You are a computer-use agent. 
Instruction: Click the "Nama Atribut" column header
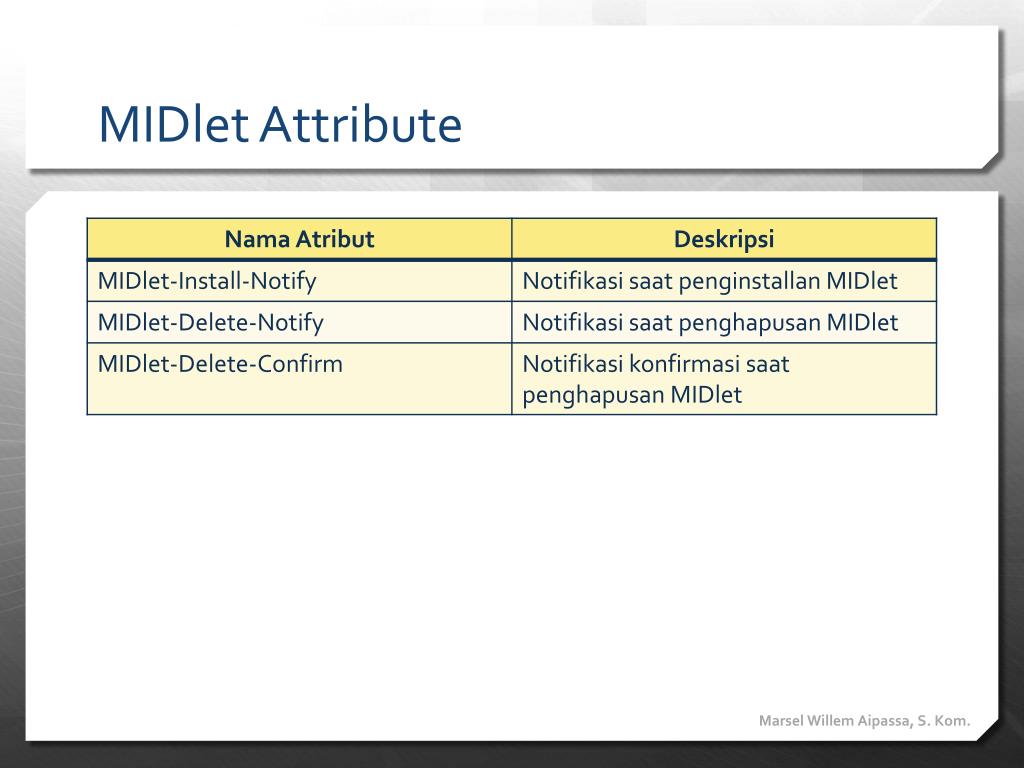(299, 239)
